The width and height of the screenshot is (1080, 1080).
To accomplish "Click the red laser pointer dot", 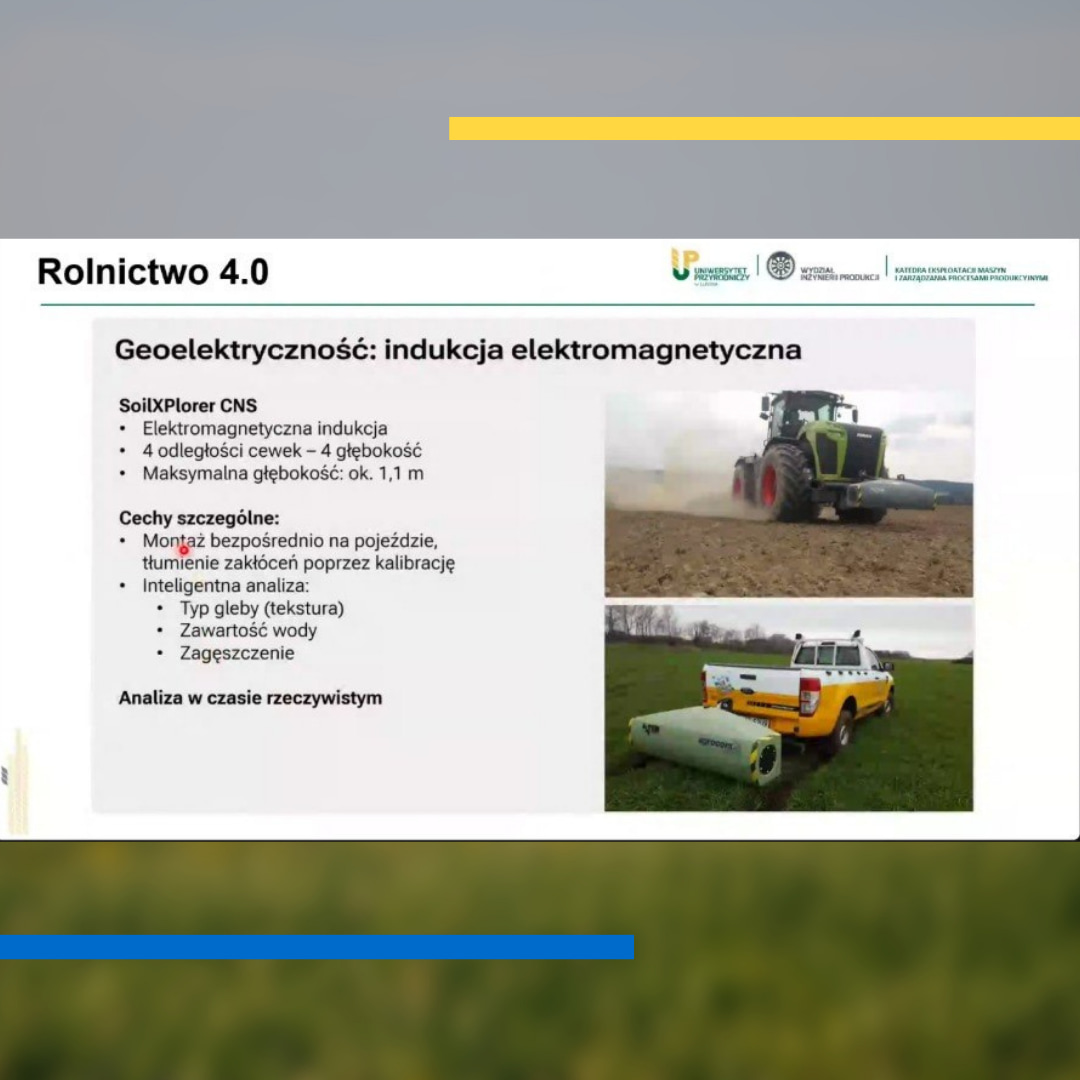I will click(x=184, y=549).
